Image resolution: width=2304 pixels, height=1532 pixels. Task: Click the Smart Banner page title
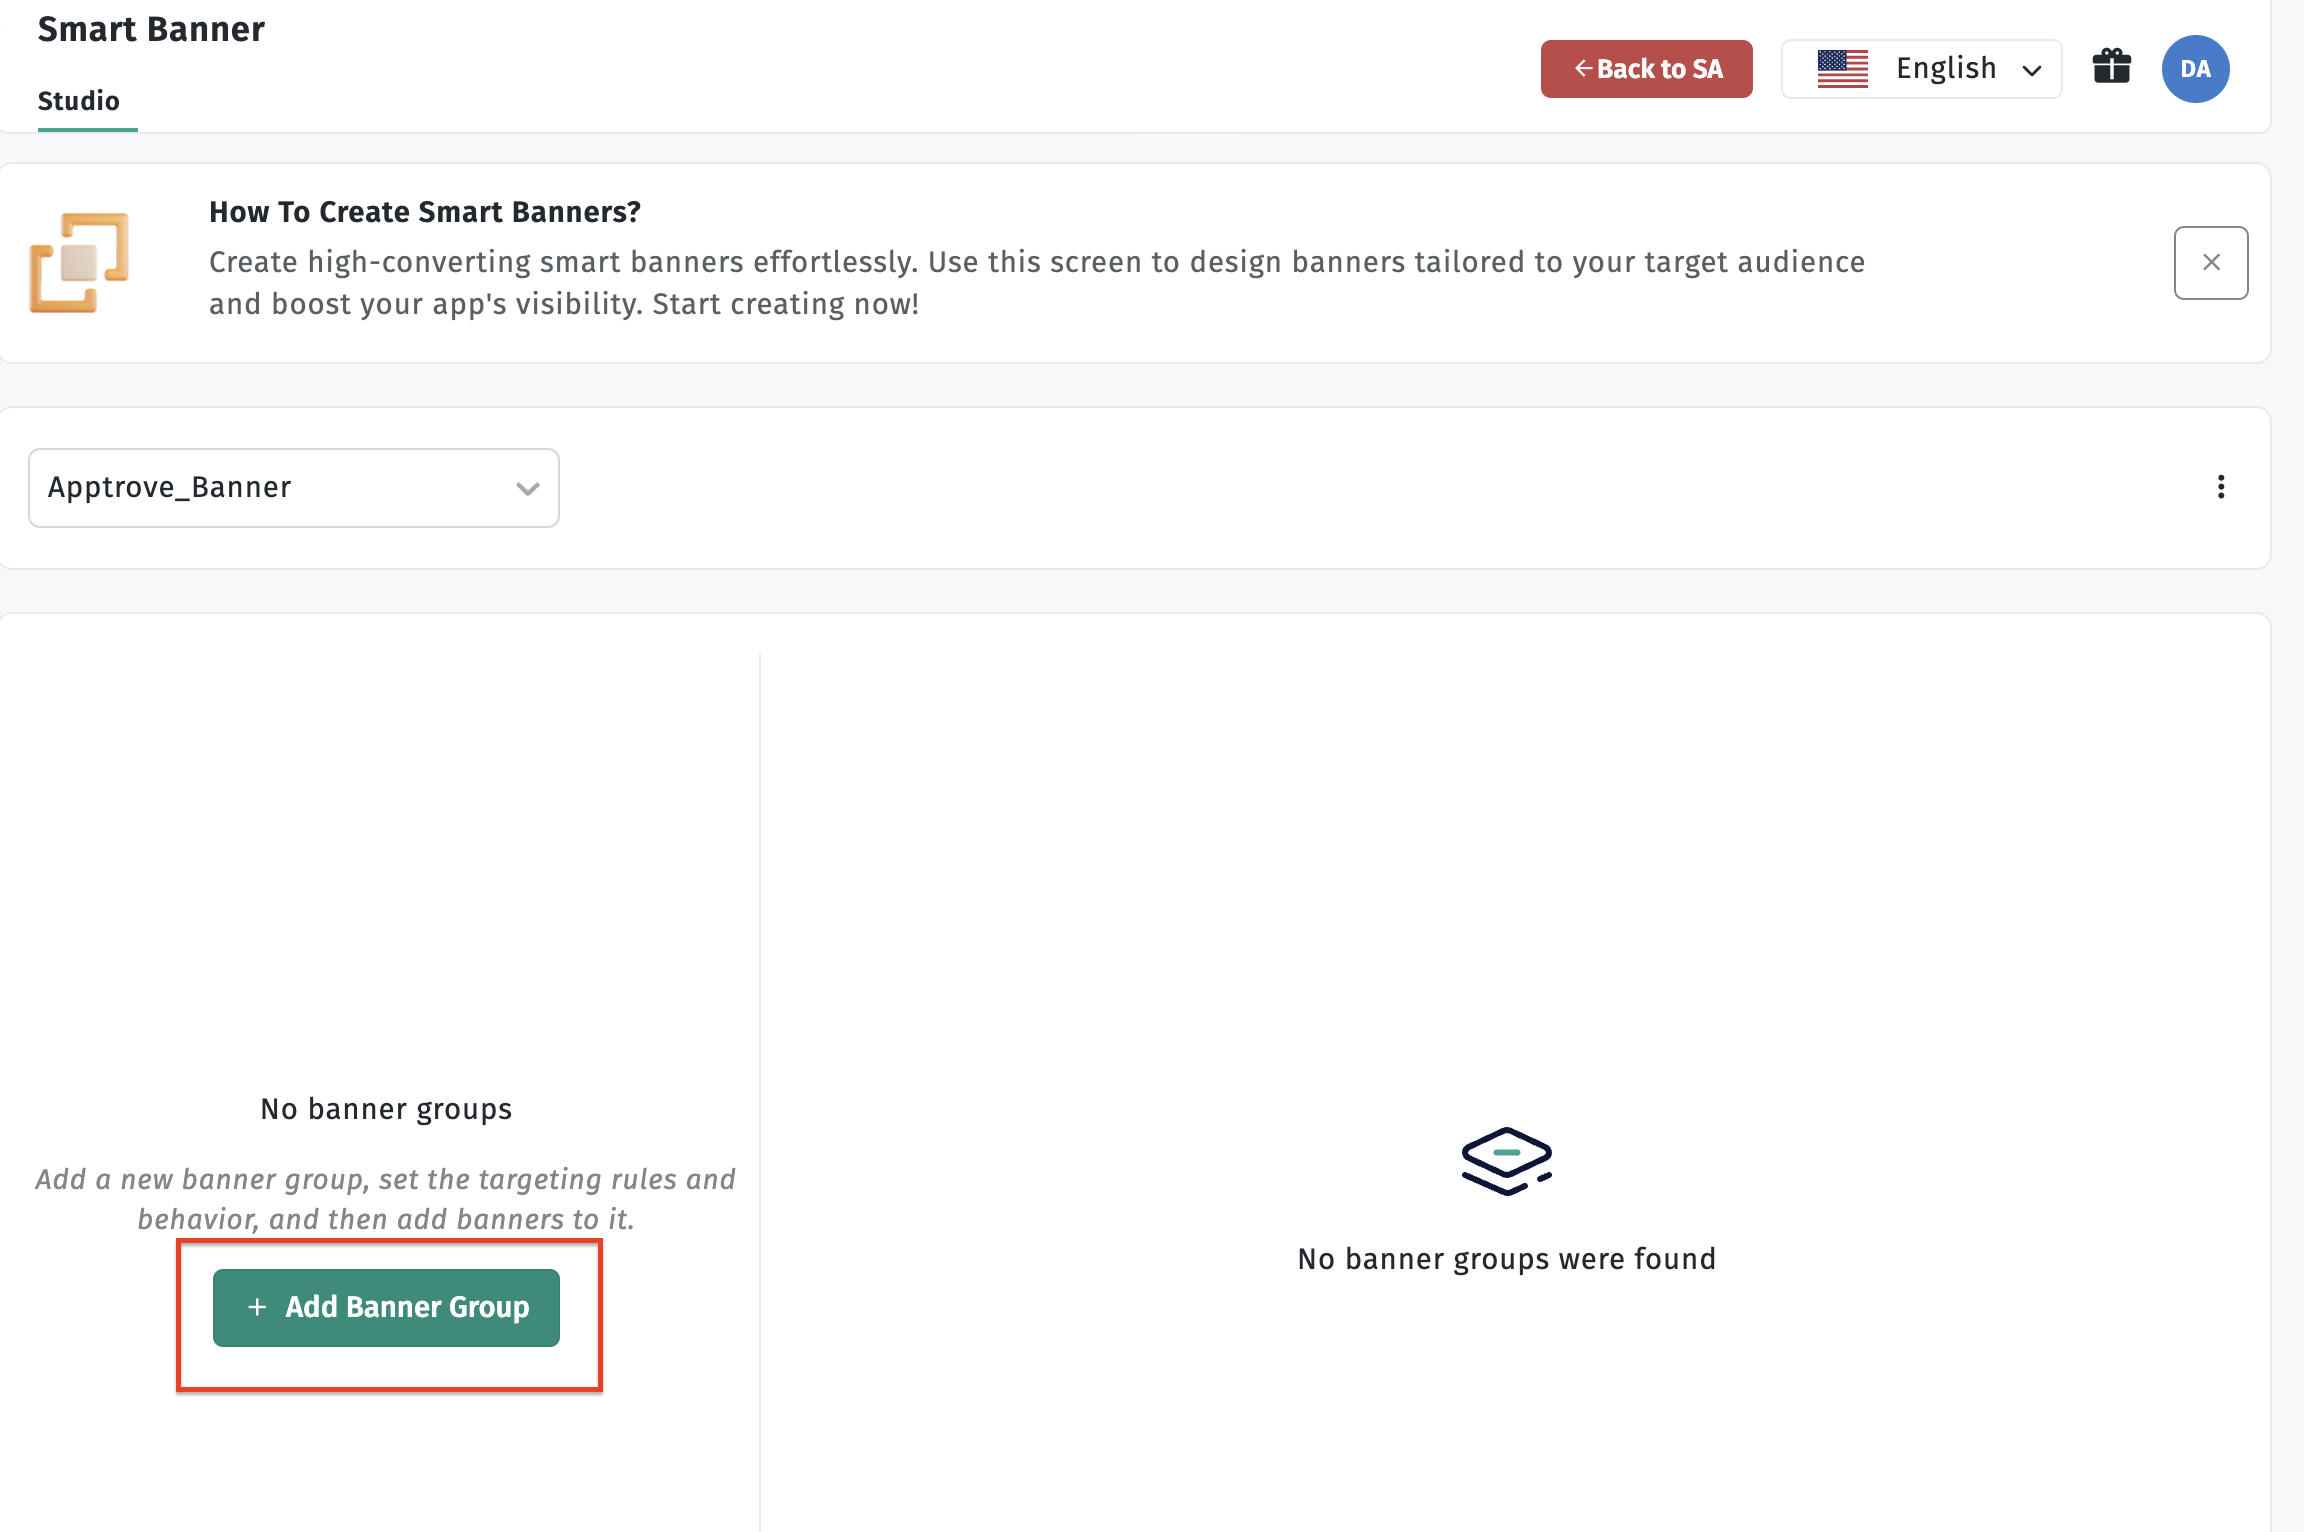pos(151,29)
